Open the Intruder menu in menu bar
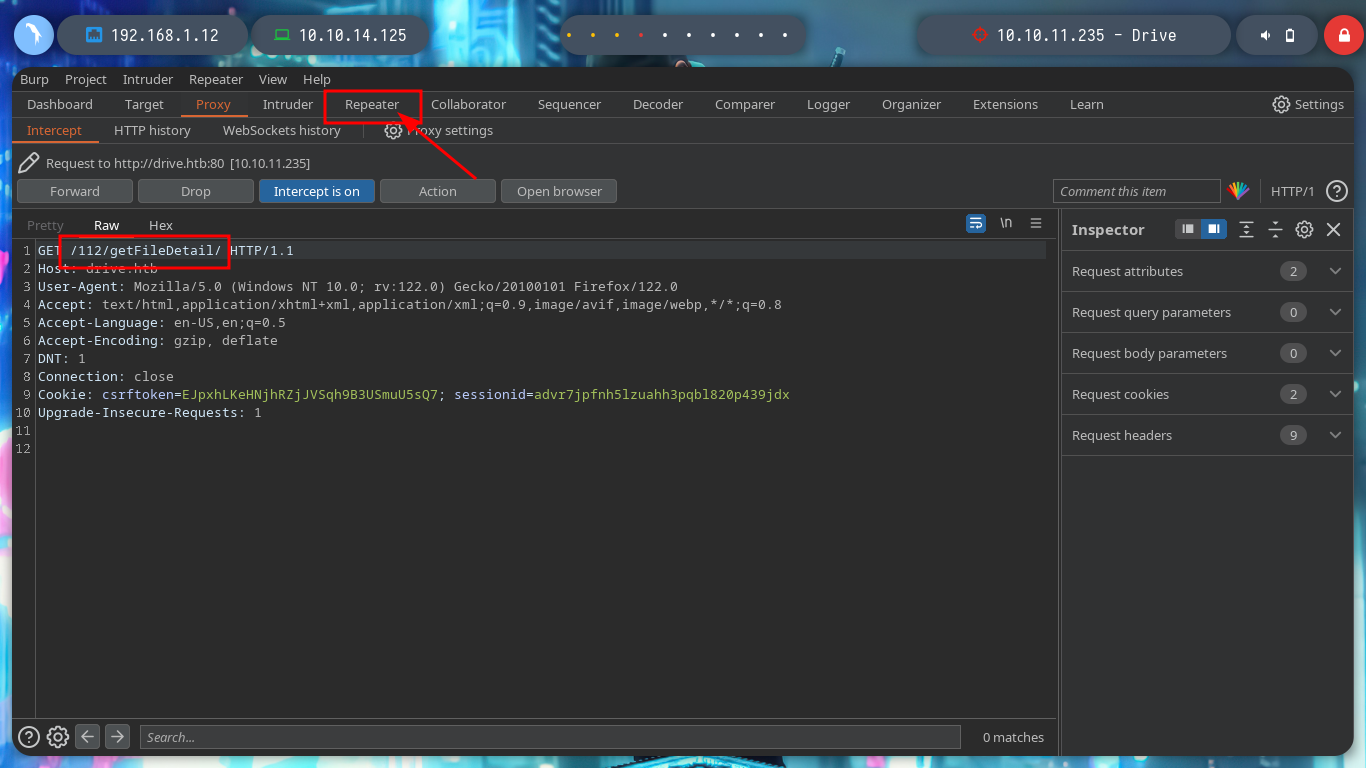Image resolution: width=1366 pixels, height=768 pixels. pos(148,79)
